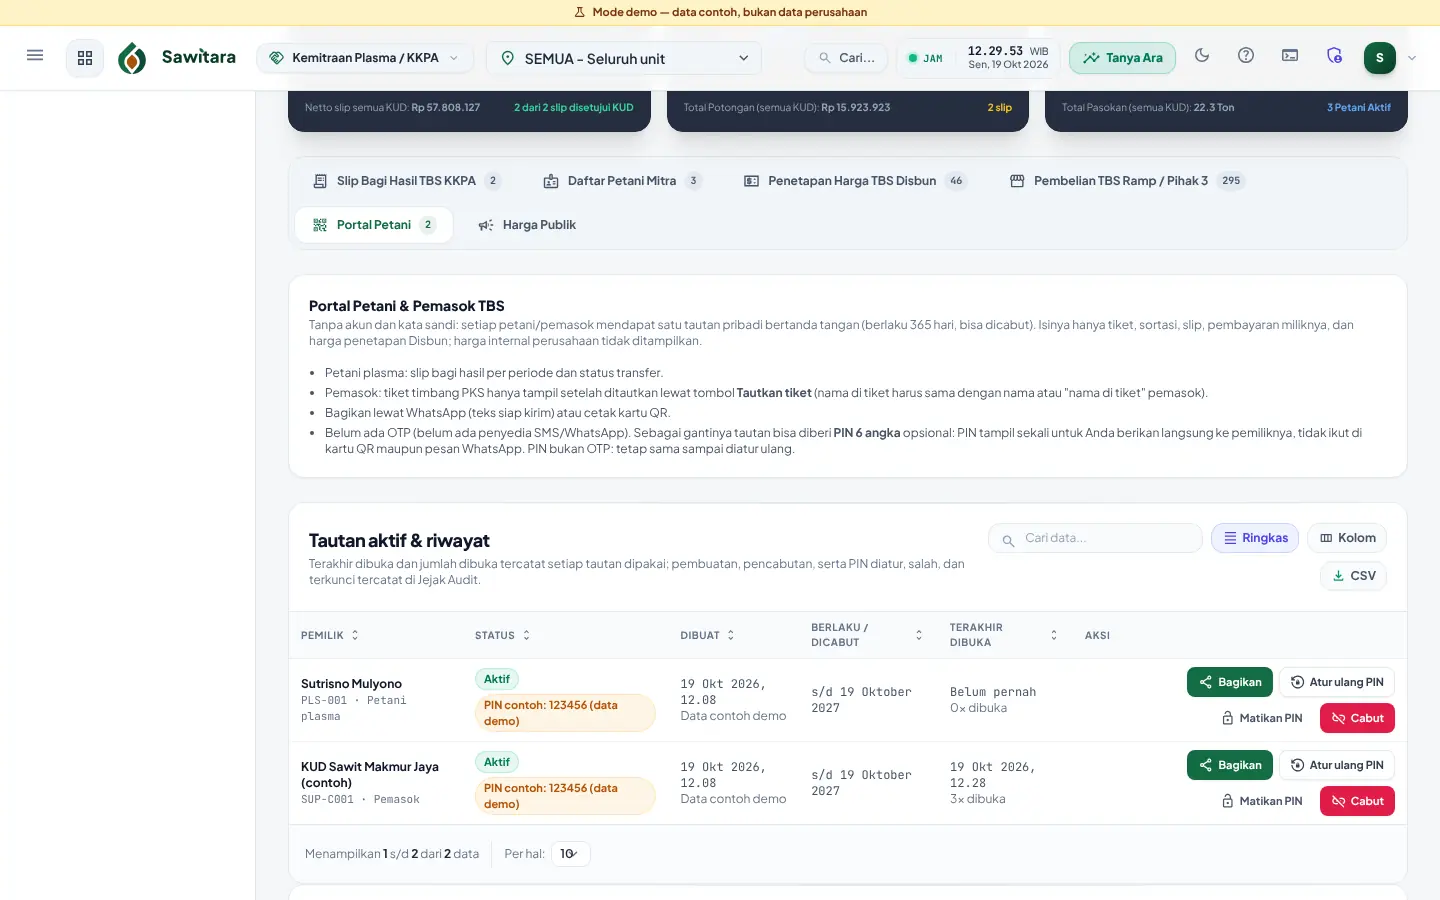This screenshot has width=1440, height=900.
Task: Open Kemitraan Plasma / KKPA module dropdown
Action: pyautogui.click(x=365, y=58)
